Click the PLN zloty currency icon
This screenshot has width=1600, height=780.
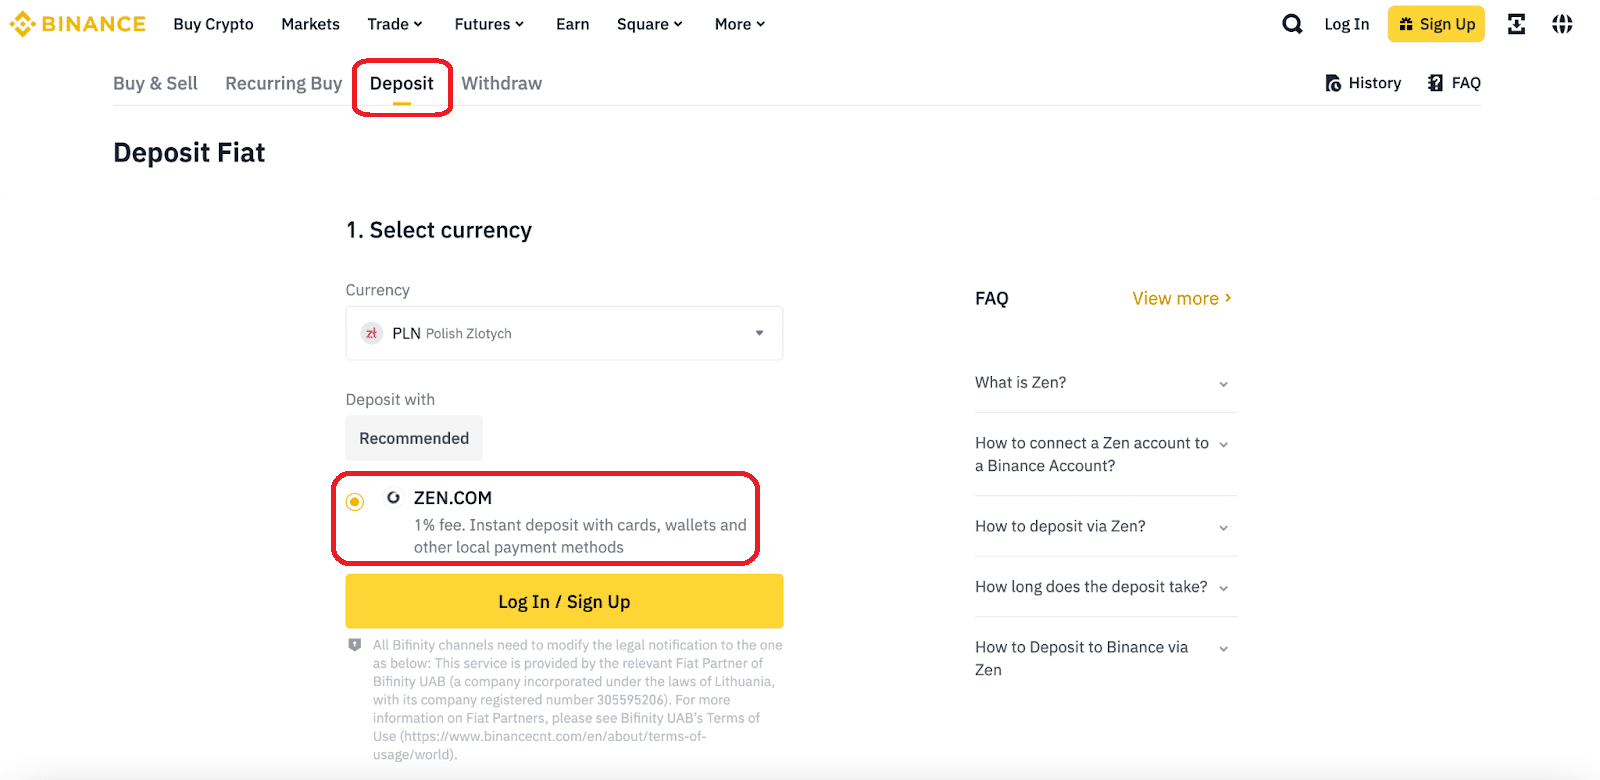pos(371,333)
